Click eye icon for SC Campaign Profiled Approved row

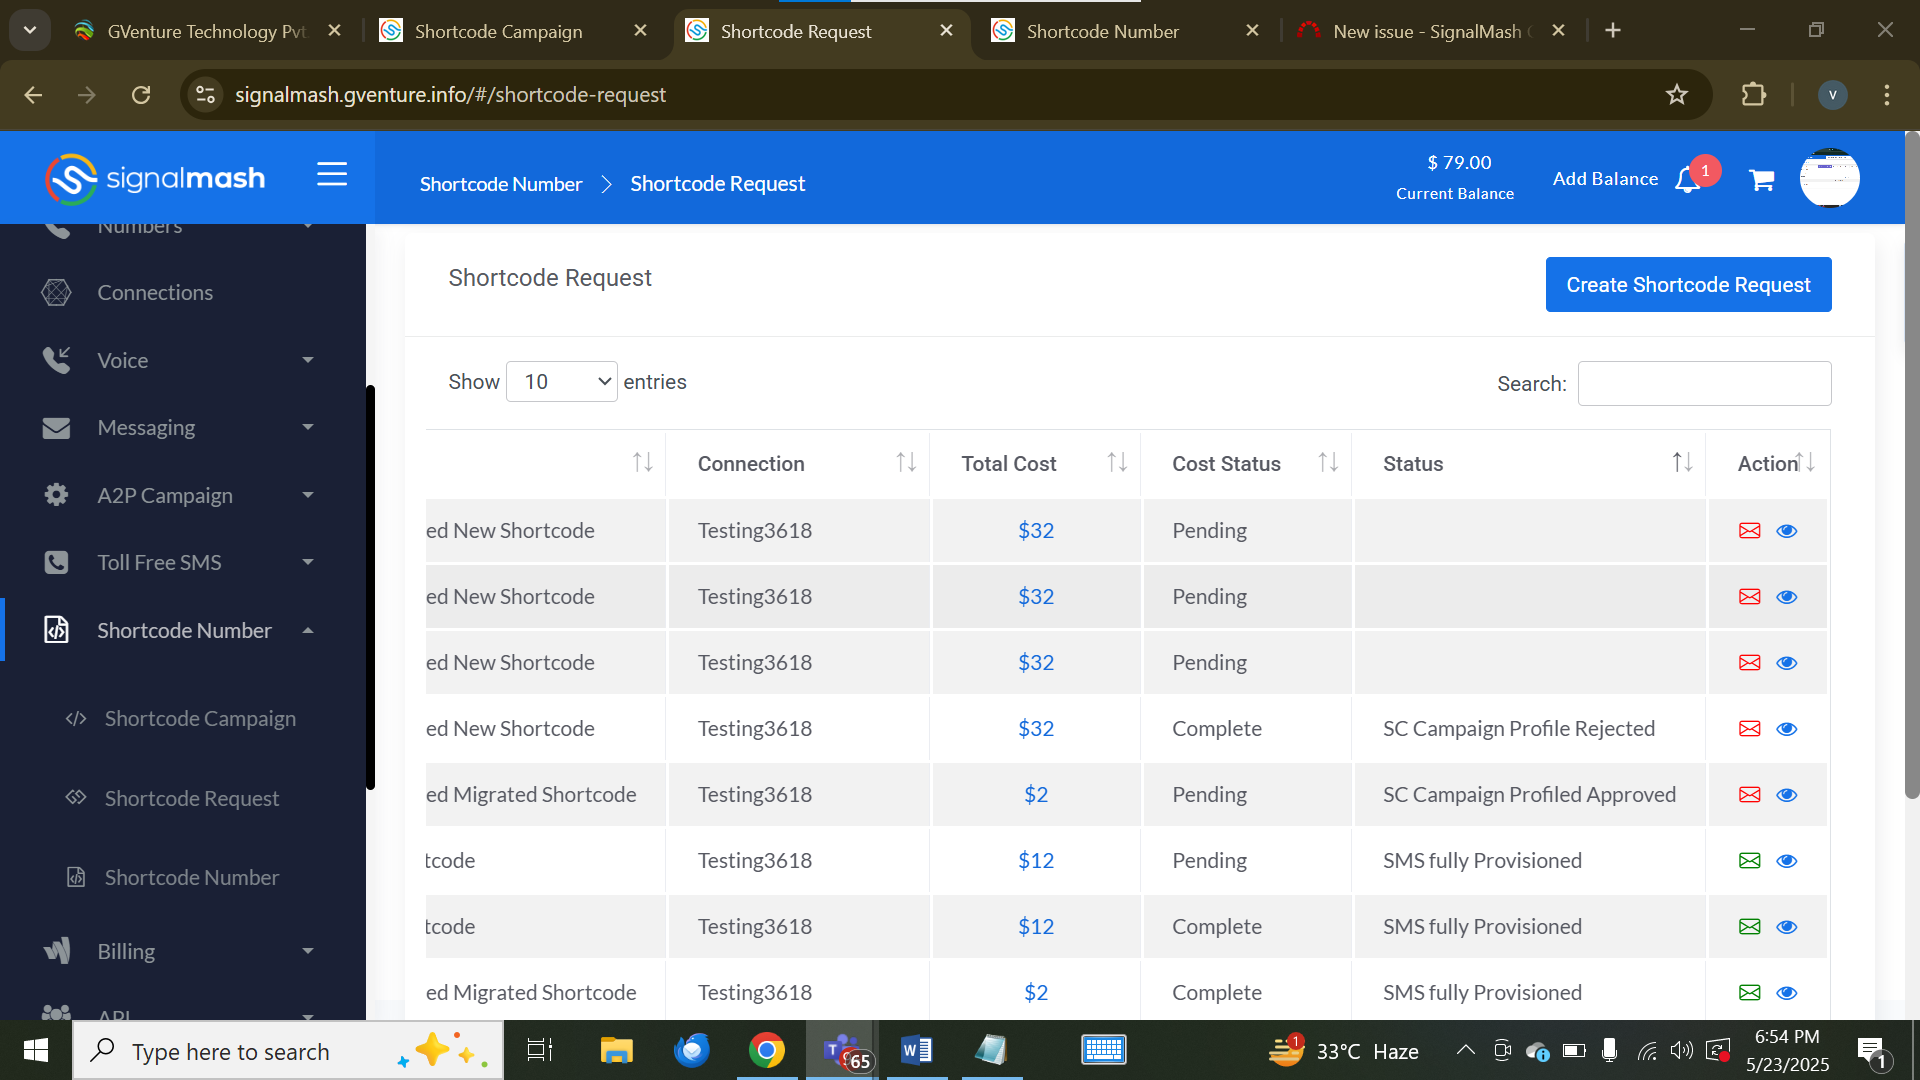1787,795
